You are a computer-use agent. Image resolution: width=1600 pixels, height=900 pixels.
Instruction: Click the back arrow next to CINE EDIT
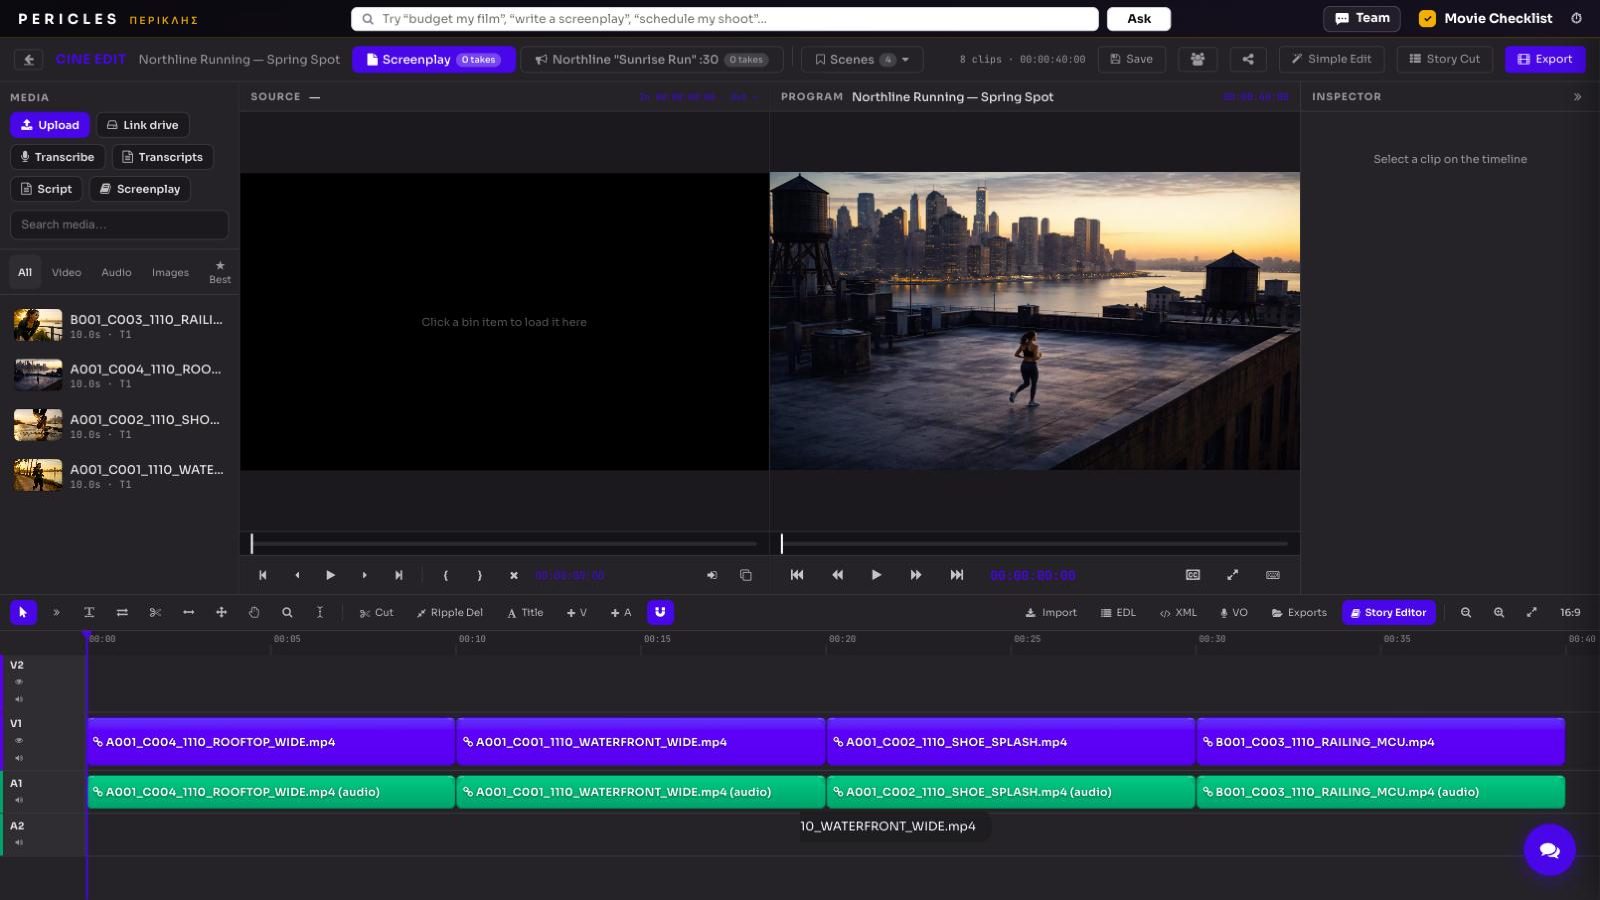click(x=29, y=60)
